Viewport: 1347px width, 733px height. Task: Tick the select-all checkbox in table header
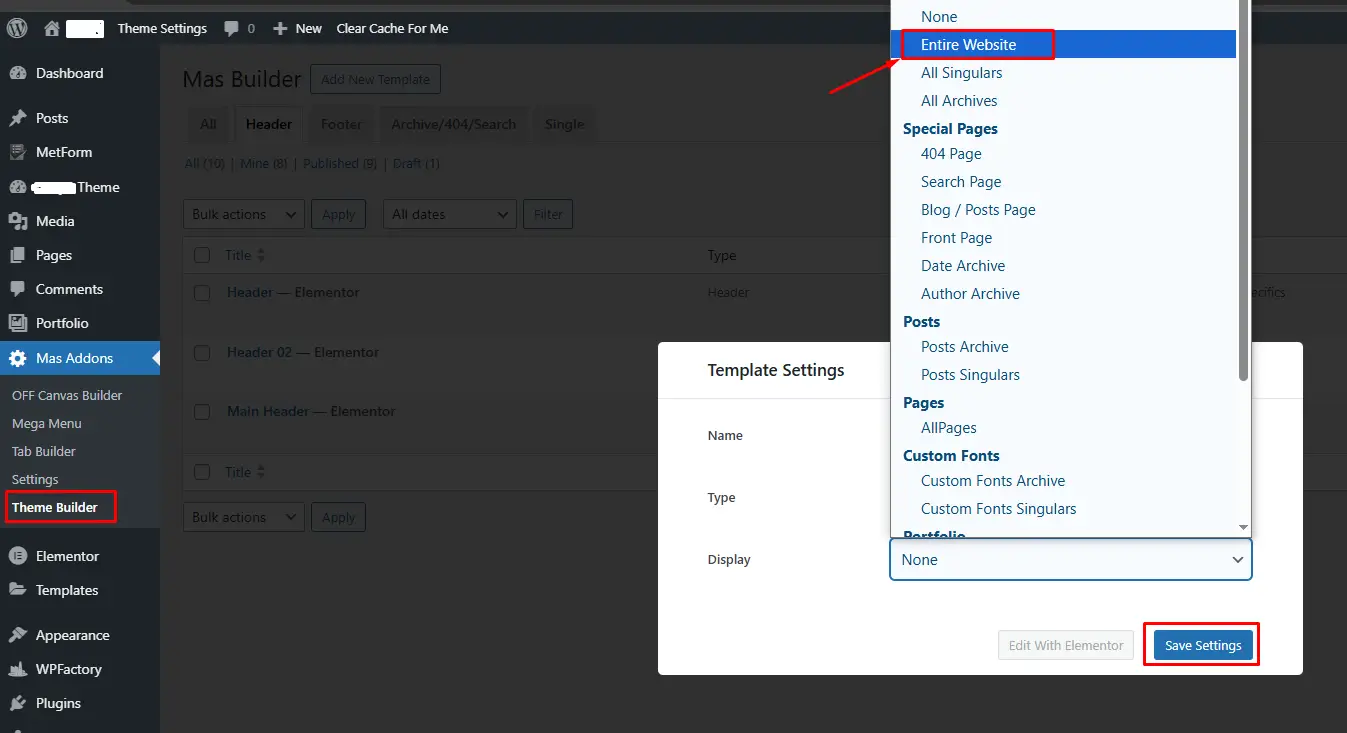pyautogui.click(x=202, y=255)
